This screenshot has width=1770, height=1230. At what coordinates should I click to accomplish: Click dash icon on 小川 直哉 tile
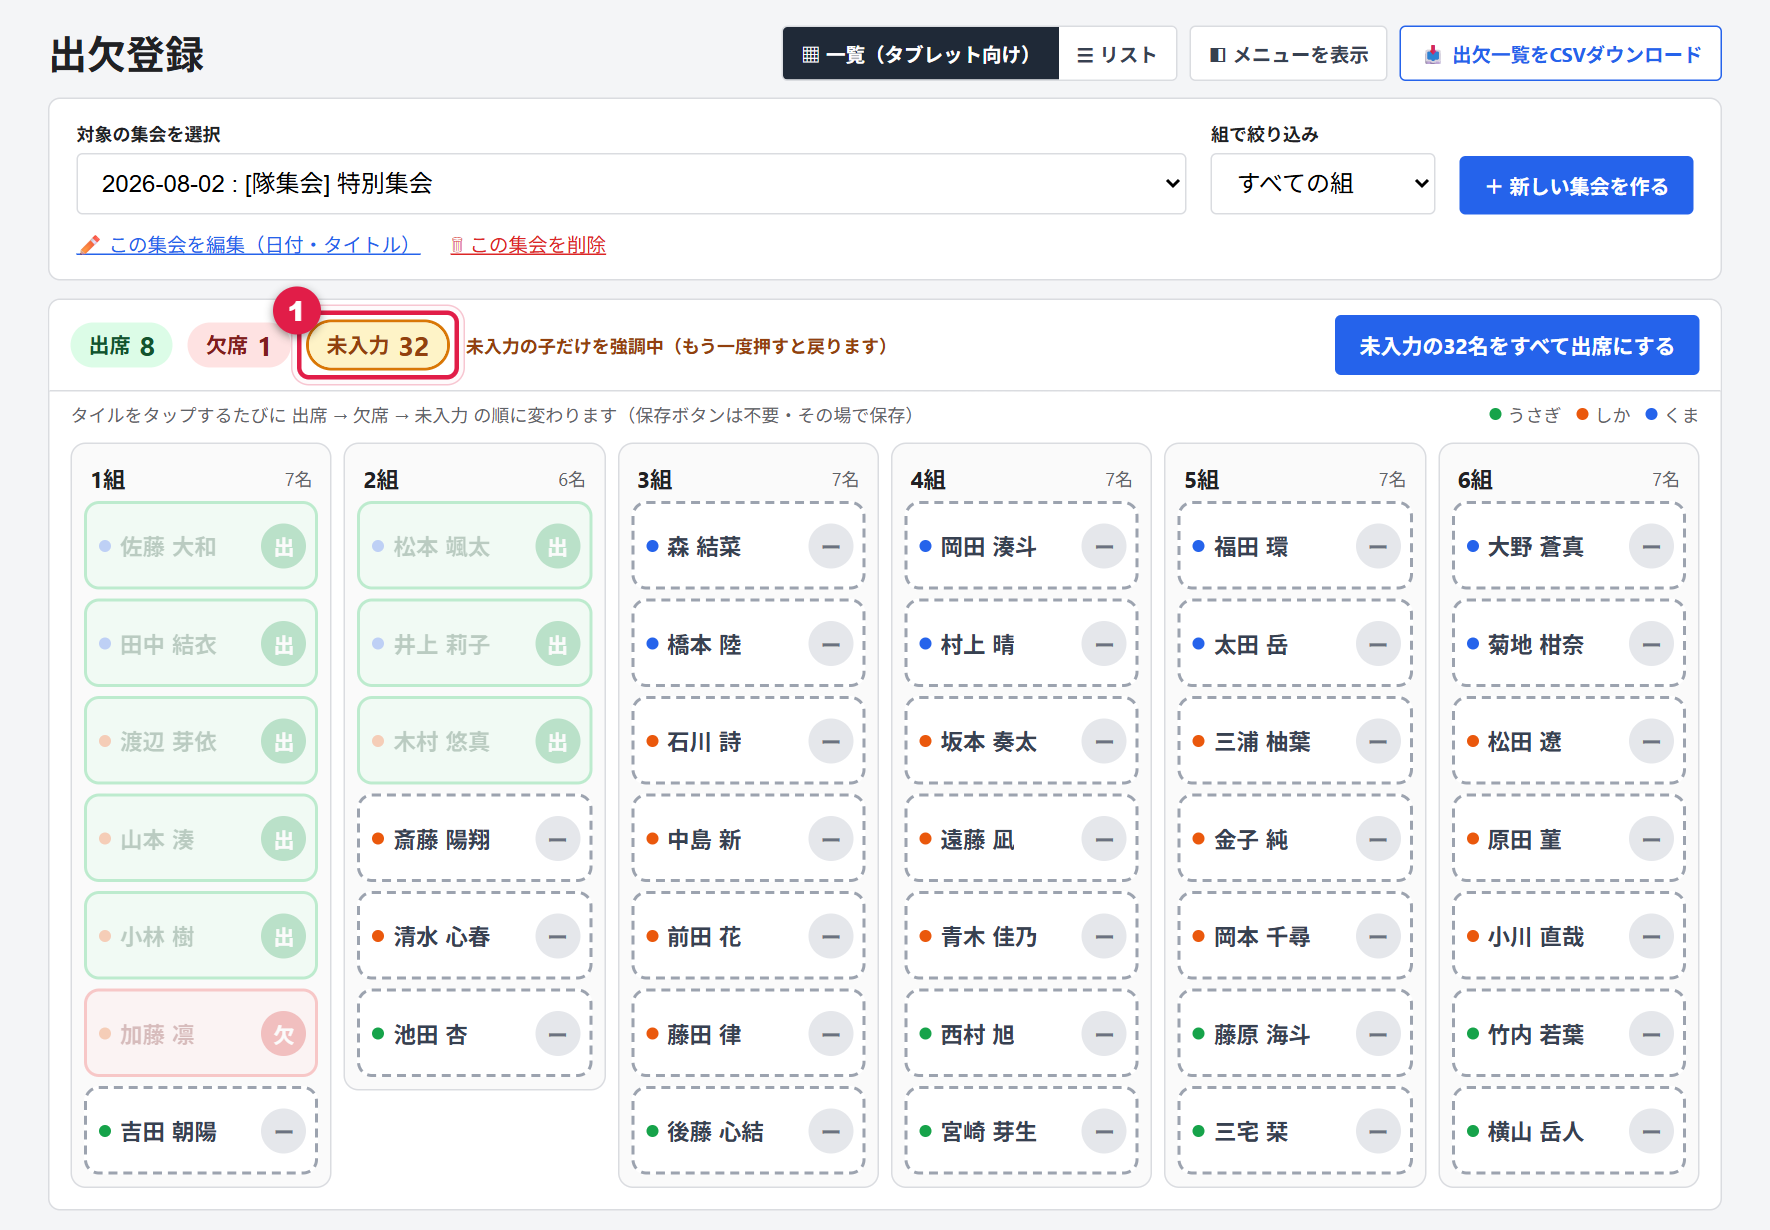click(x=1651, y=937)
